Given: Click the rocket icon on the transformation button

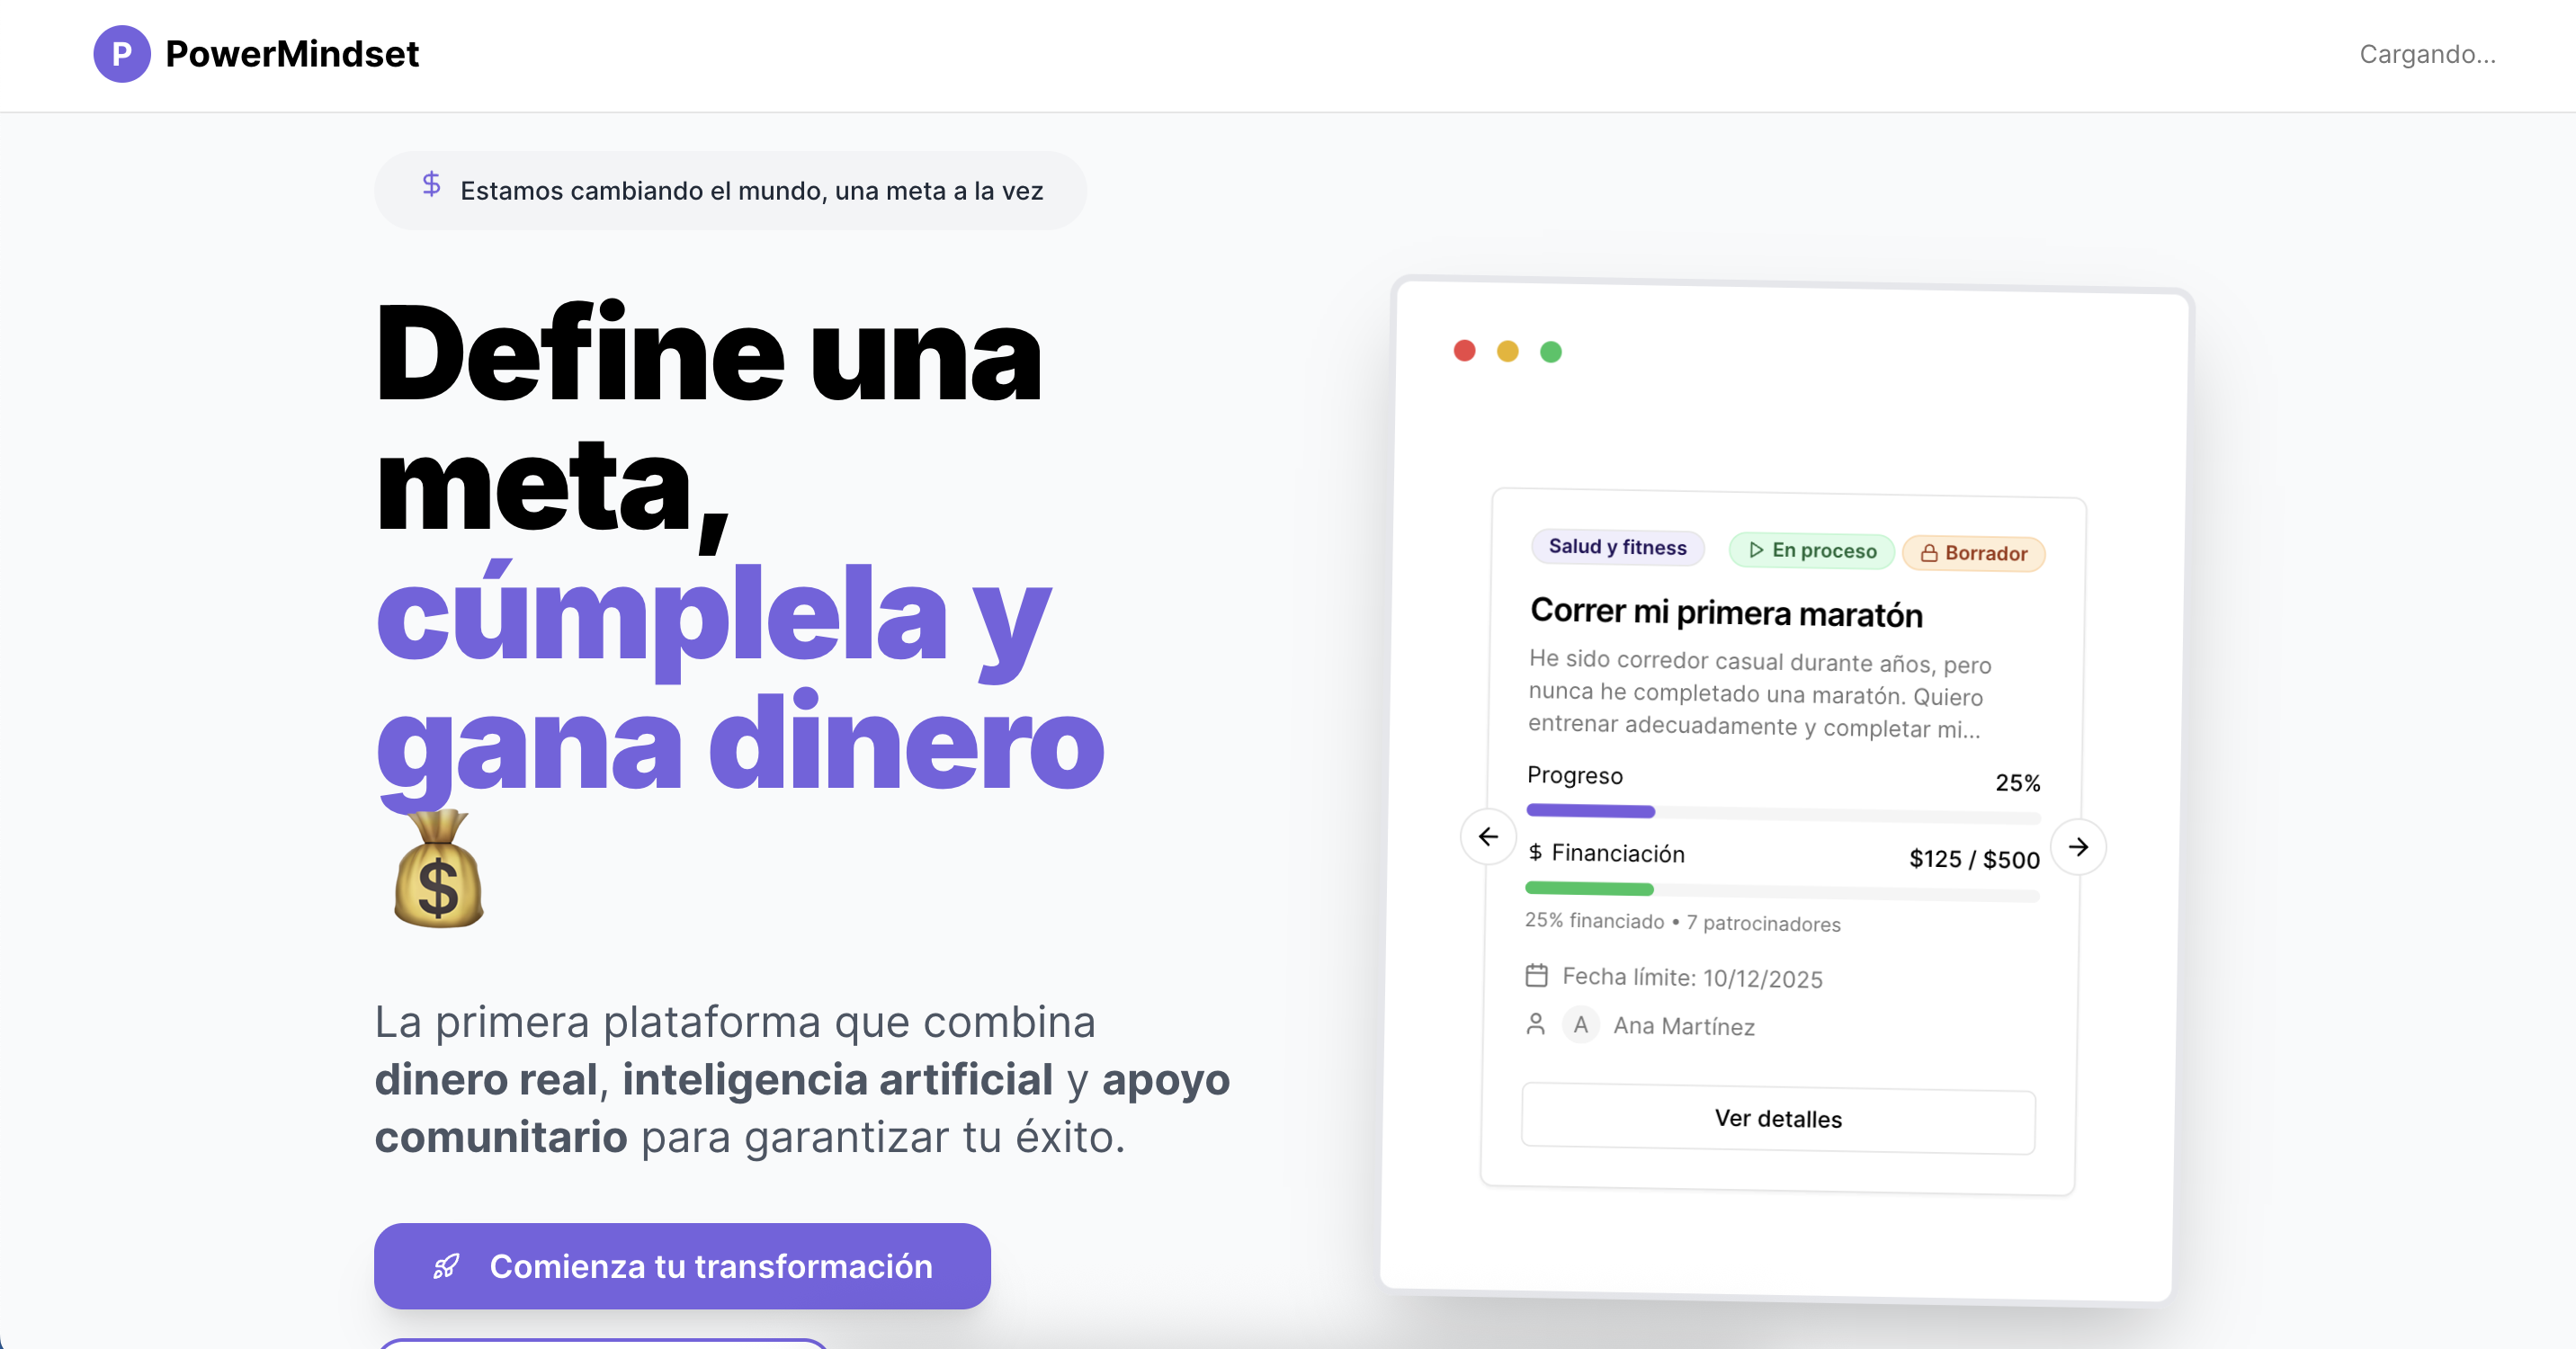Looking at the screenshot, I should (447, 1266).
